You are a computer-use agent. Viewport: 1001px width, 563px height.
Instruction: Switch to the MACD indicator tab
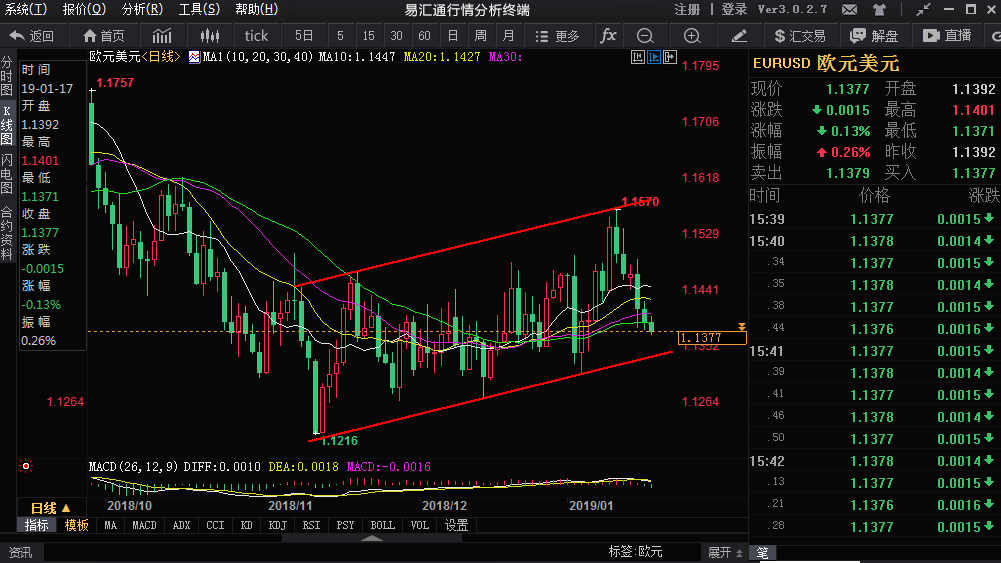tap(145, 525)
